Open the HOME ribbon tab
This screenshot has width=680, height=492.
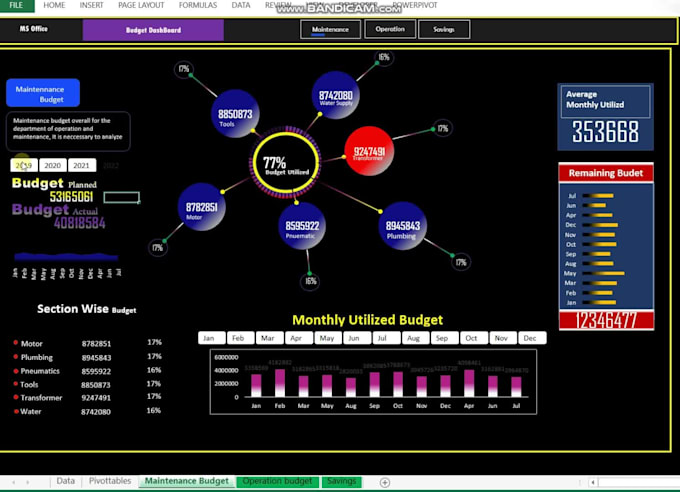point(54,5)
